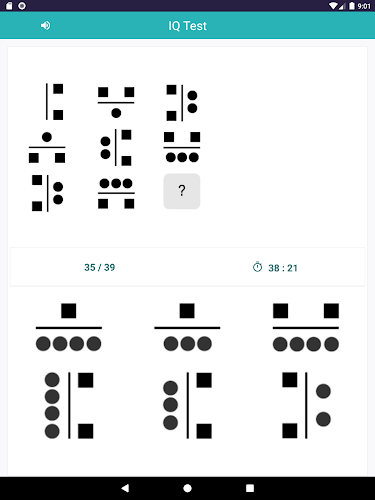Tap the question mark placeholder tile
The height and width of the screenshot is (500, 375).
[x=182, y=191]
